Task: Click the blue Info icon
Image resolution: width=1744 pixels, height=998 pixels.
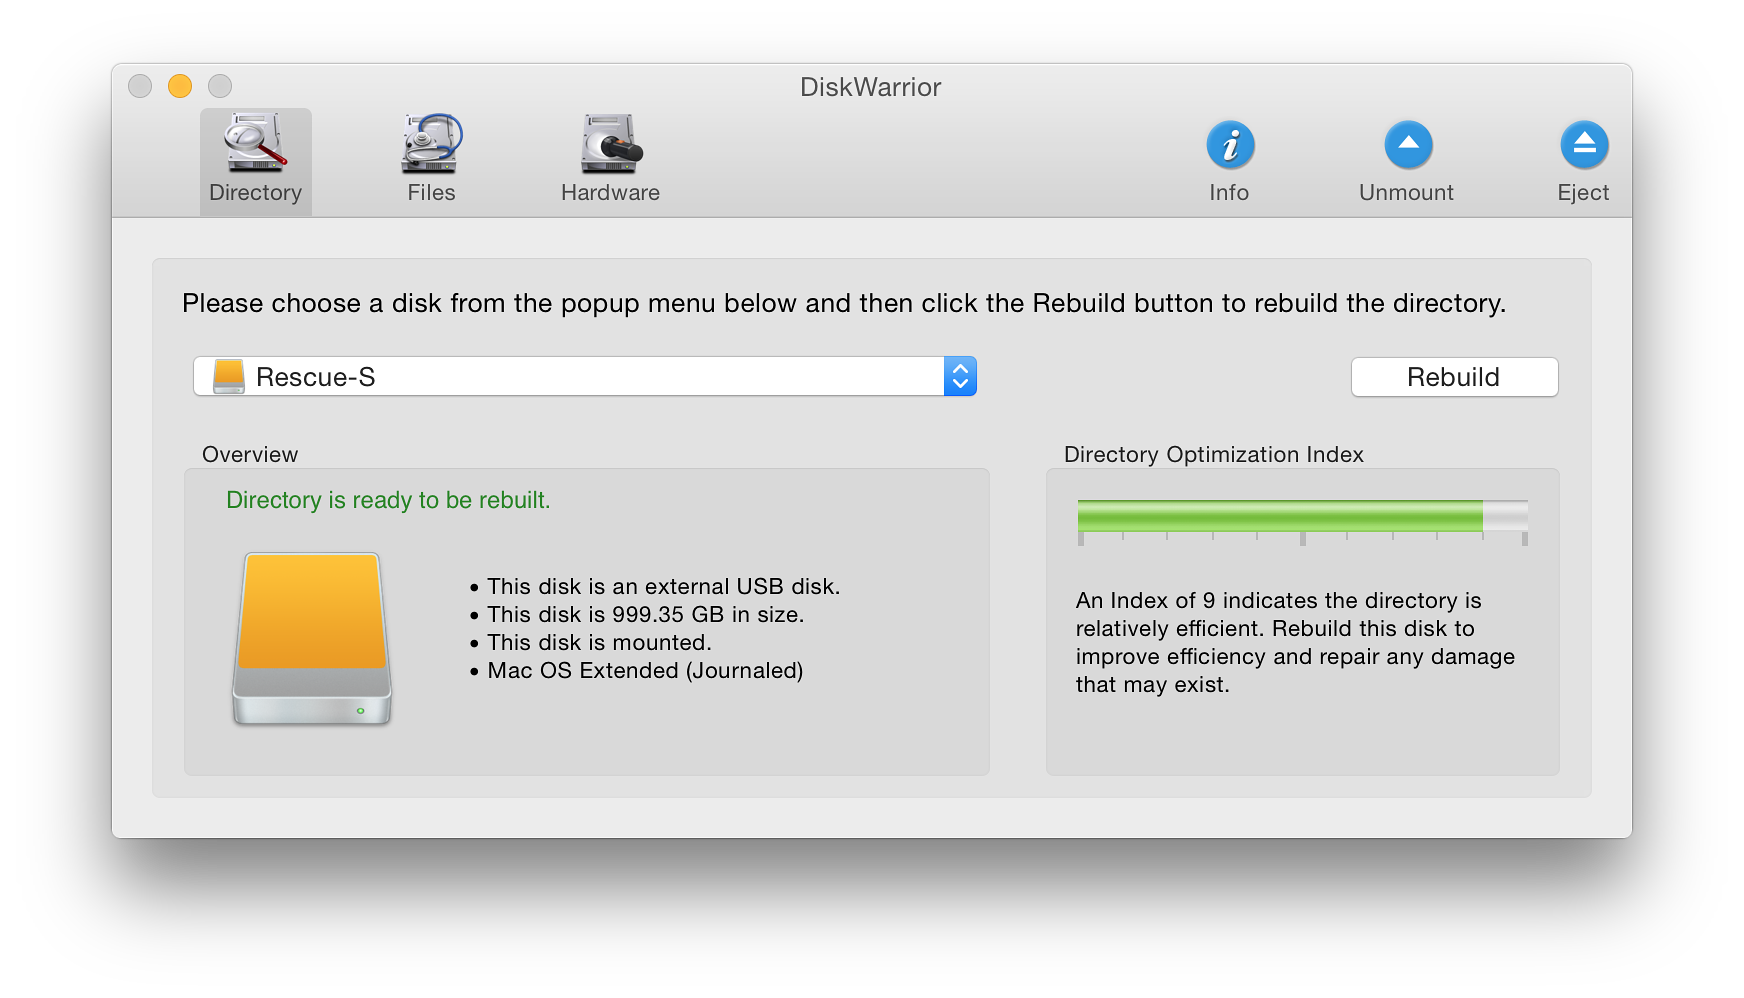Action: [1230, 145]
